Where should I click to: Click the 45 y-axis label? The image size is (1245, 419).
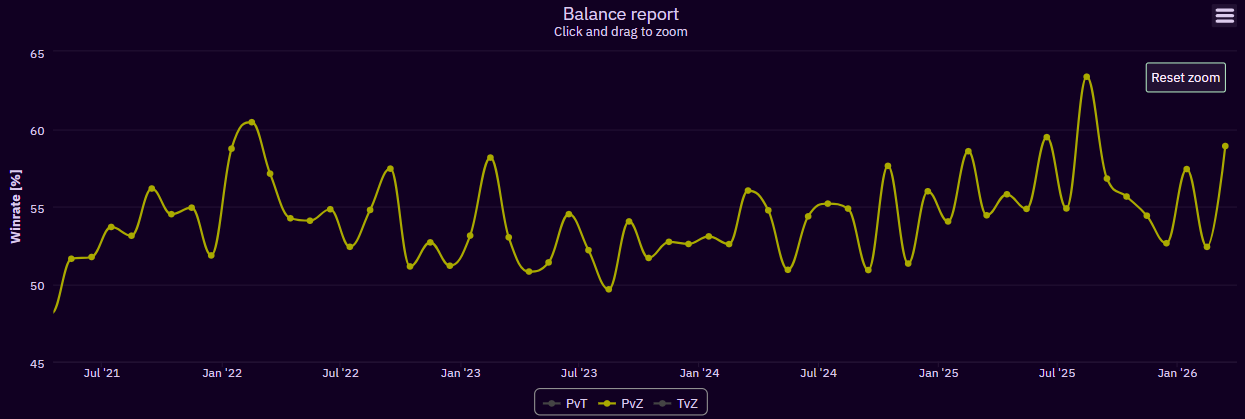click(39, 364)
